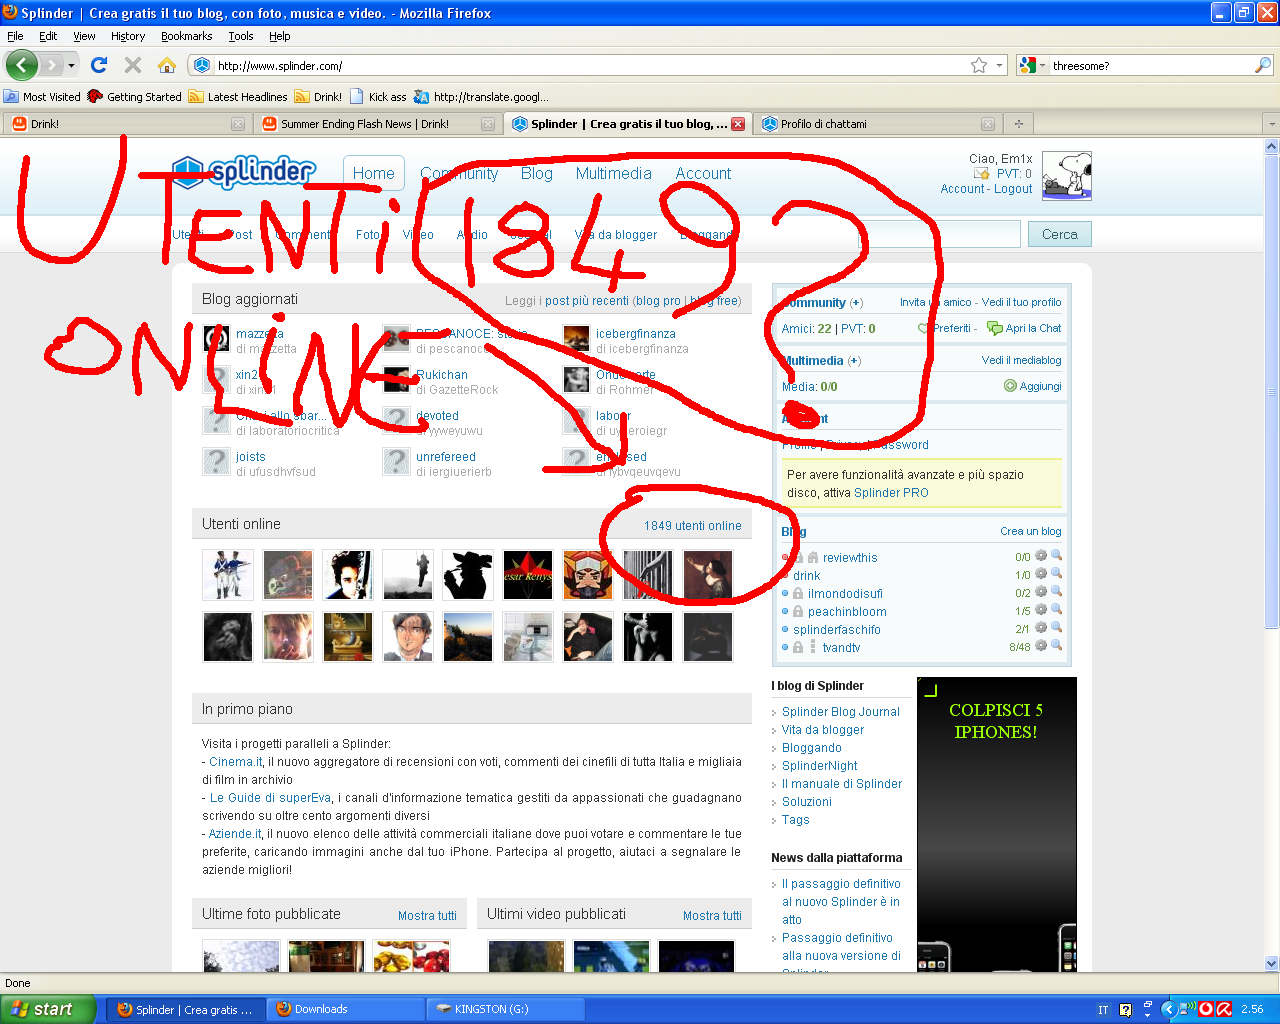Close the Summer Ending Flash News tab
The height and width of the screenshot is (1024, 1280).
pos(488,124)
